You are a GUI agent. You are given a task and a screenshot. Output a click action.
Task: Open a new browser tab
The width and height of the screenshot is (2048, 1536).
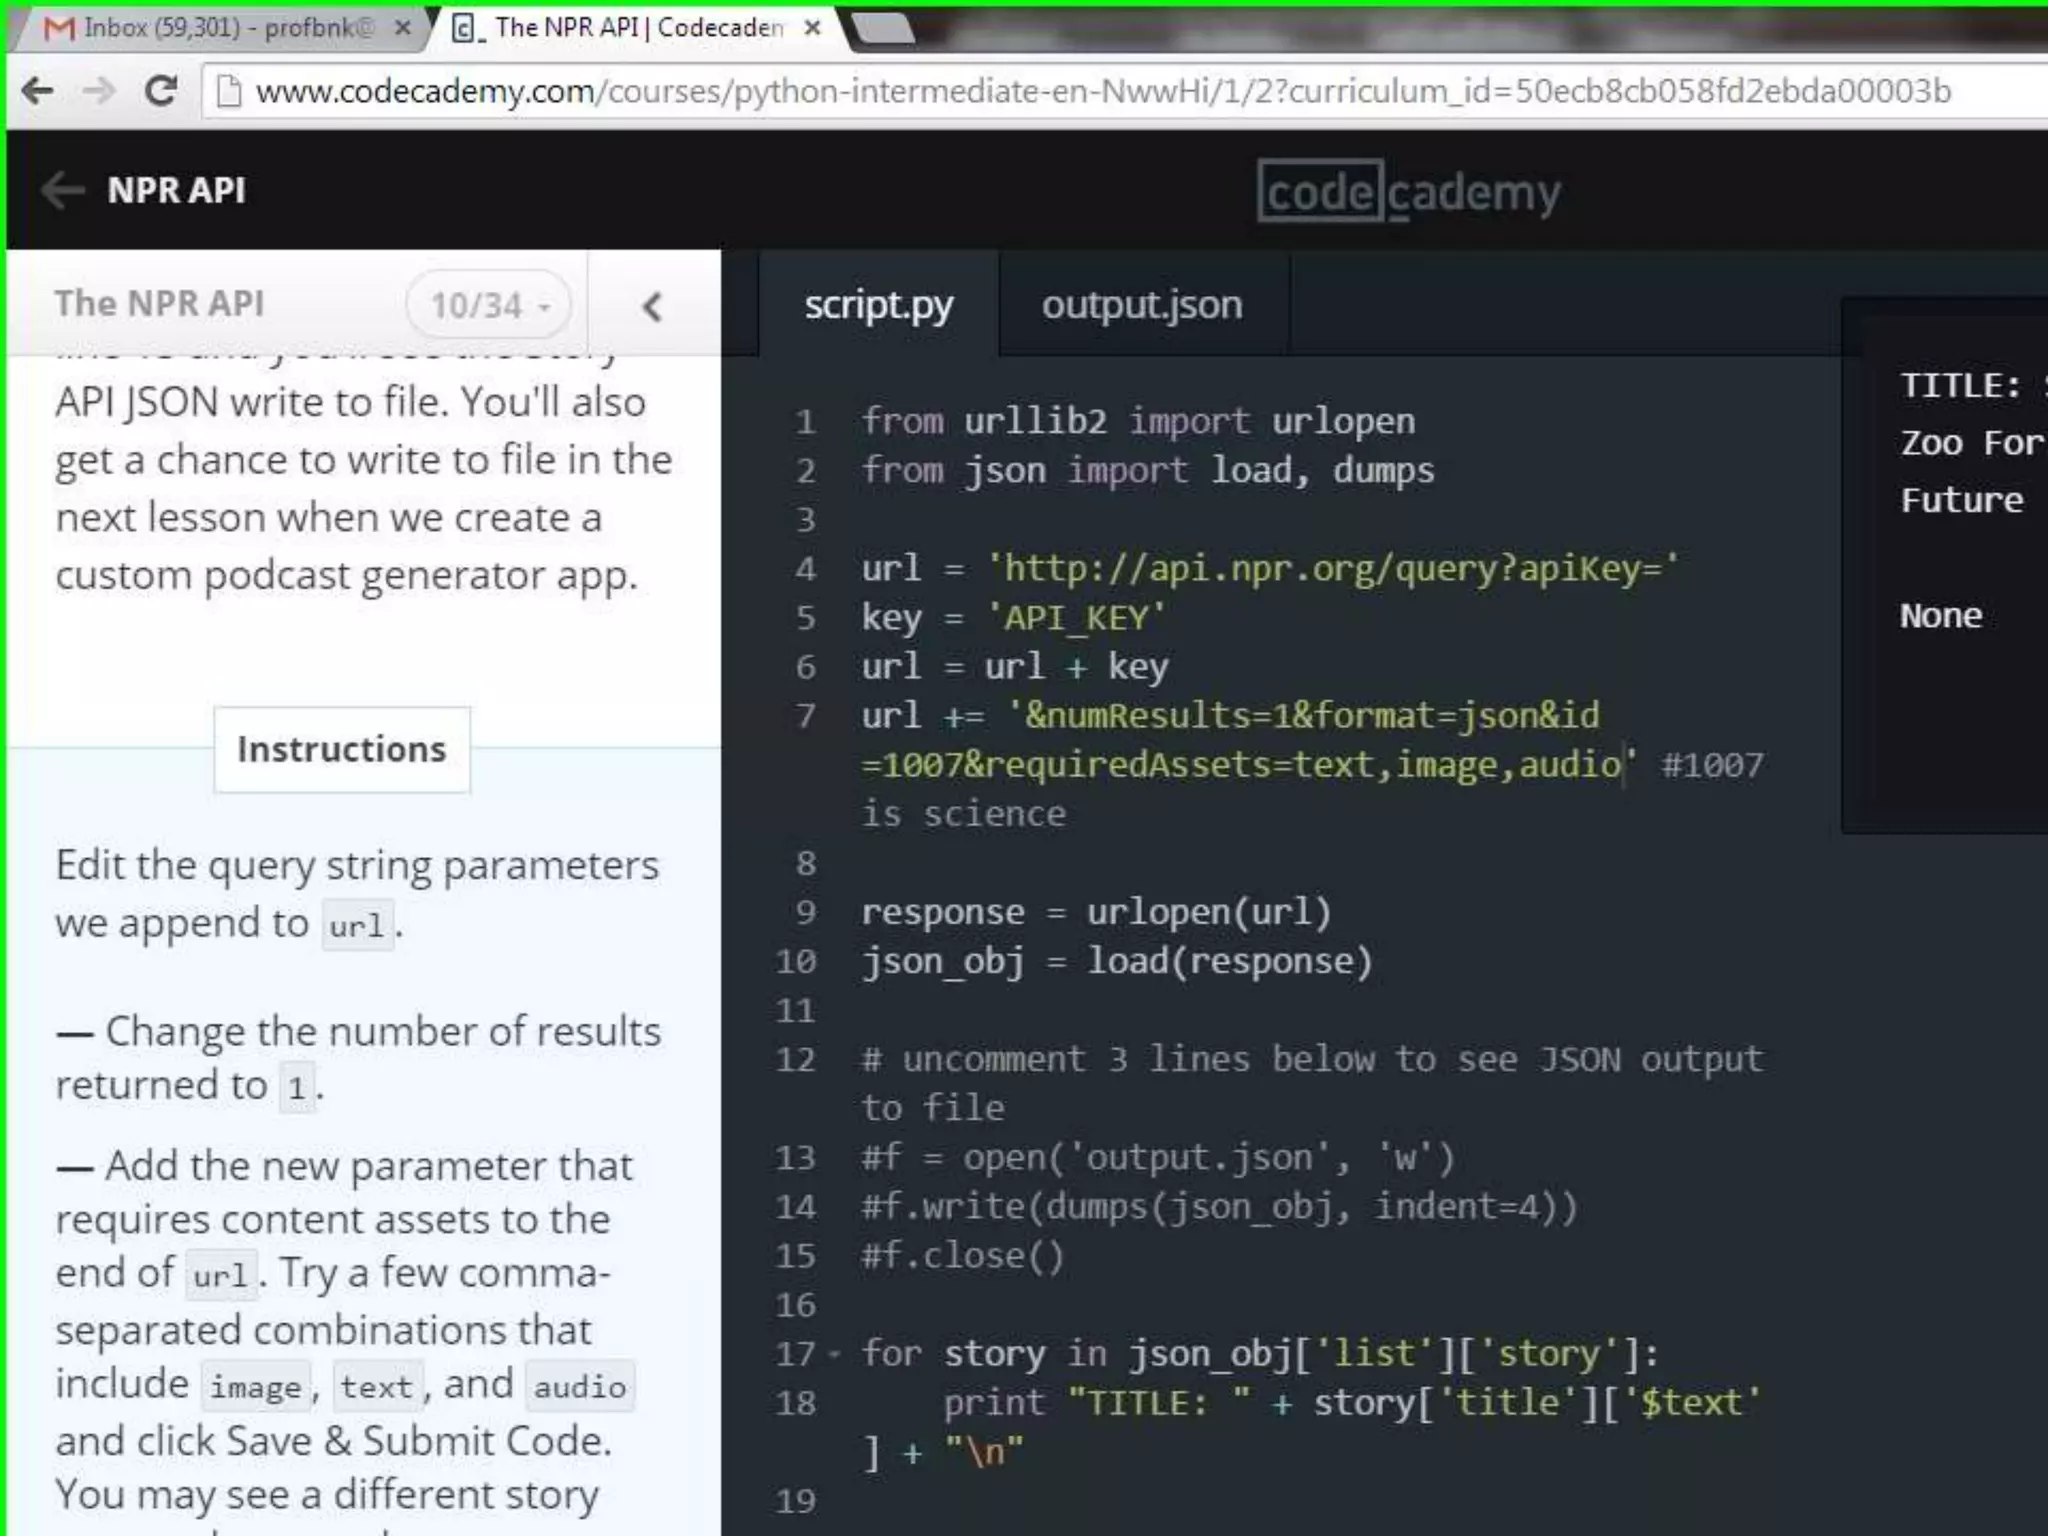pyautogui.click(x=882, y=28)
